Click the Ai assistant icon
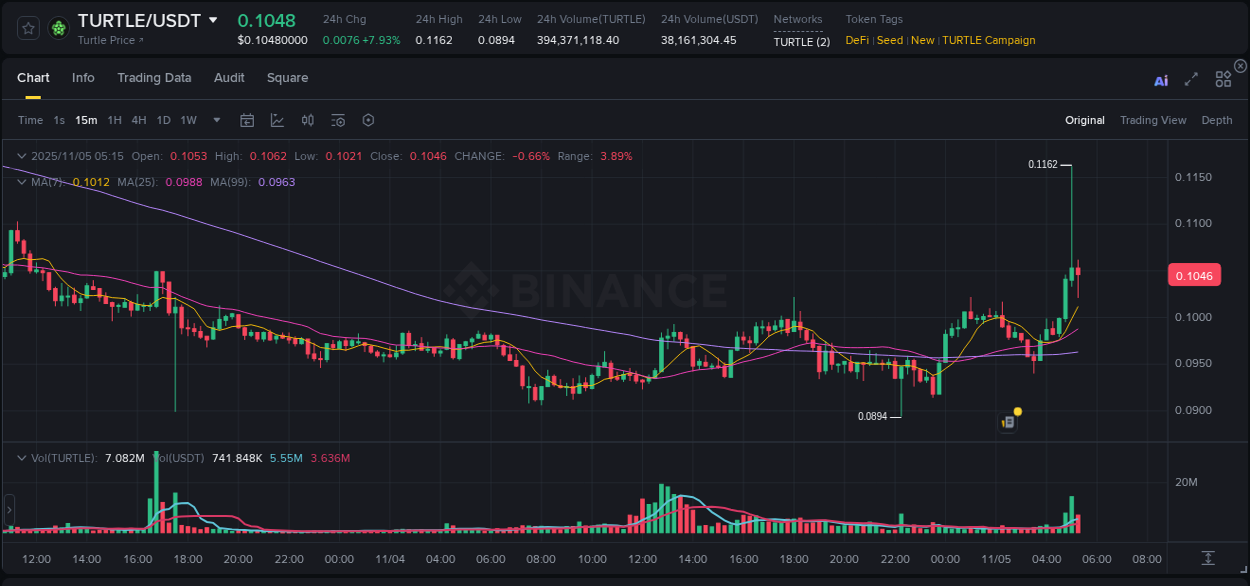The height and width of the screenshot is (586, 1250). click(x=1160, y=79)
